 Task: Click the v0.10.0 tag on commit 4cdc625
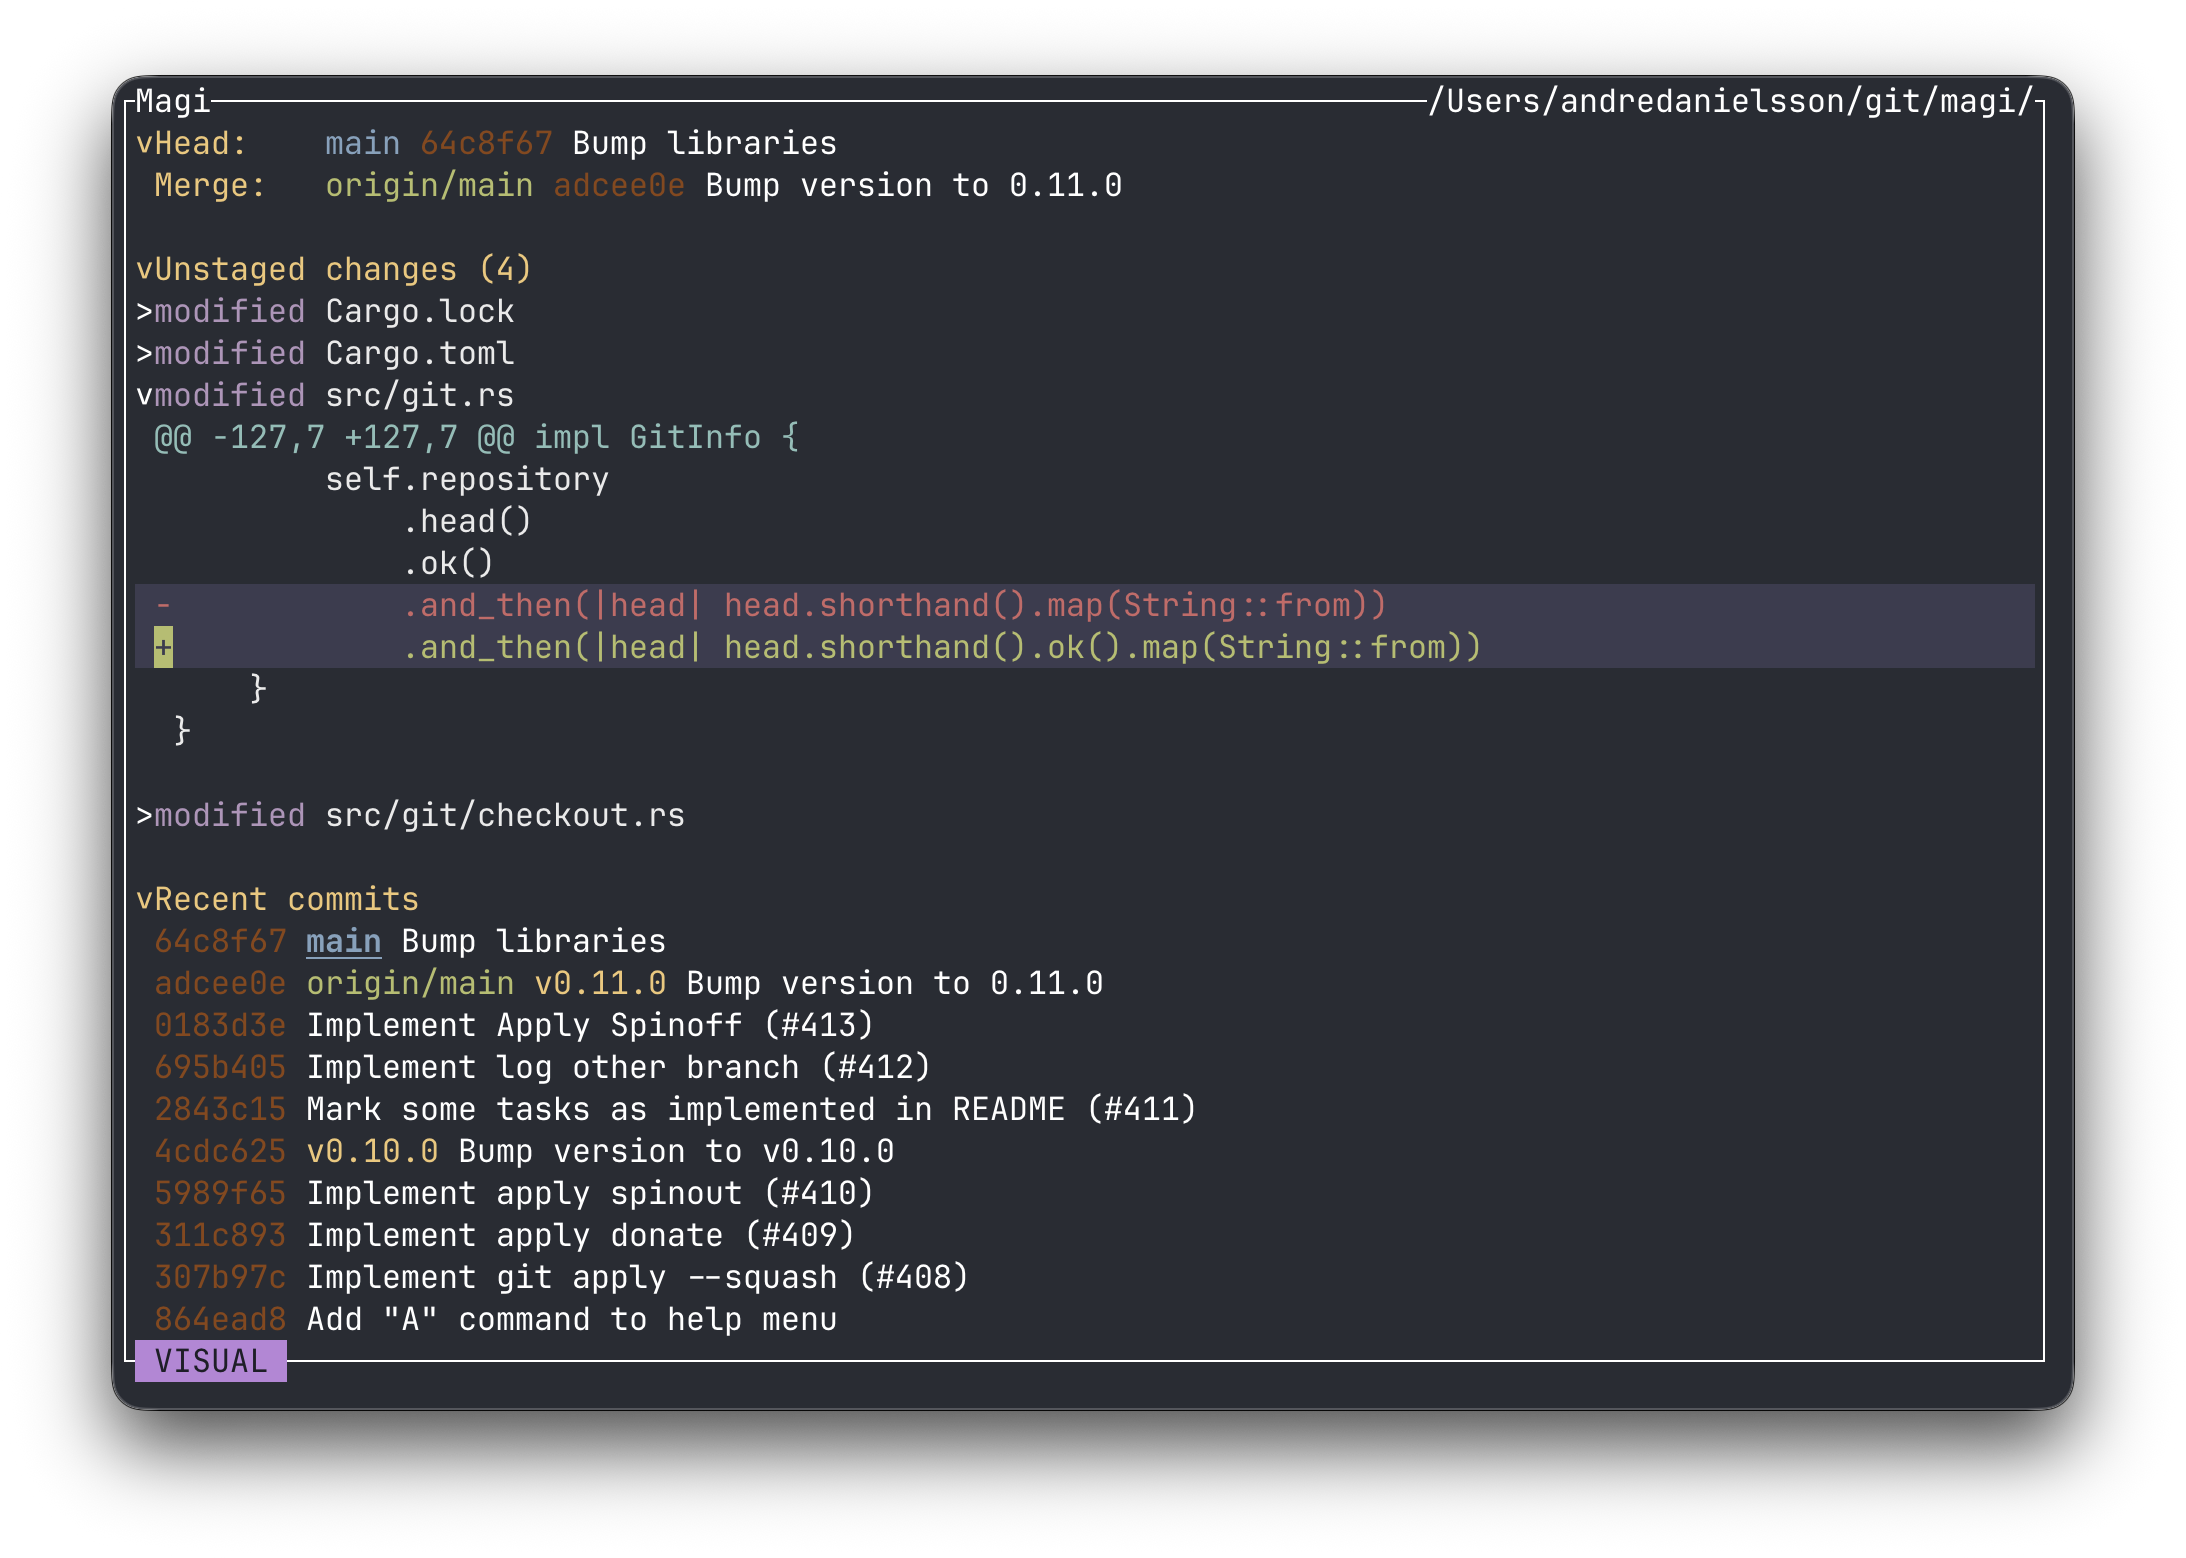[x=372, y=1152]
